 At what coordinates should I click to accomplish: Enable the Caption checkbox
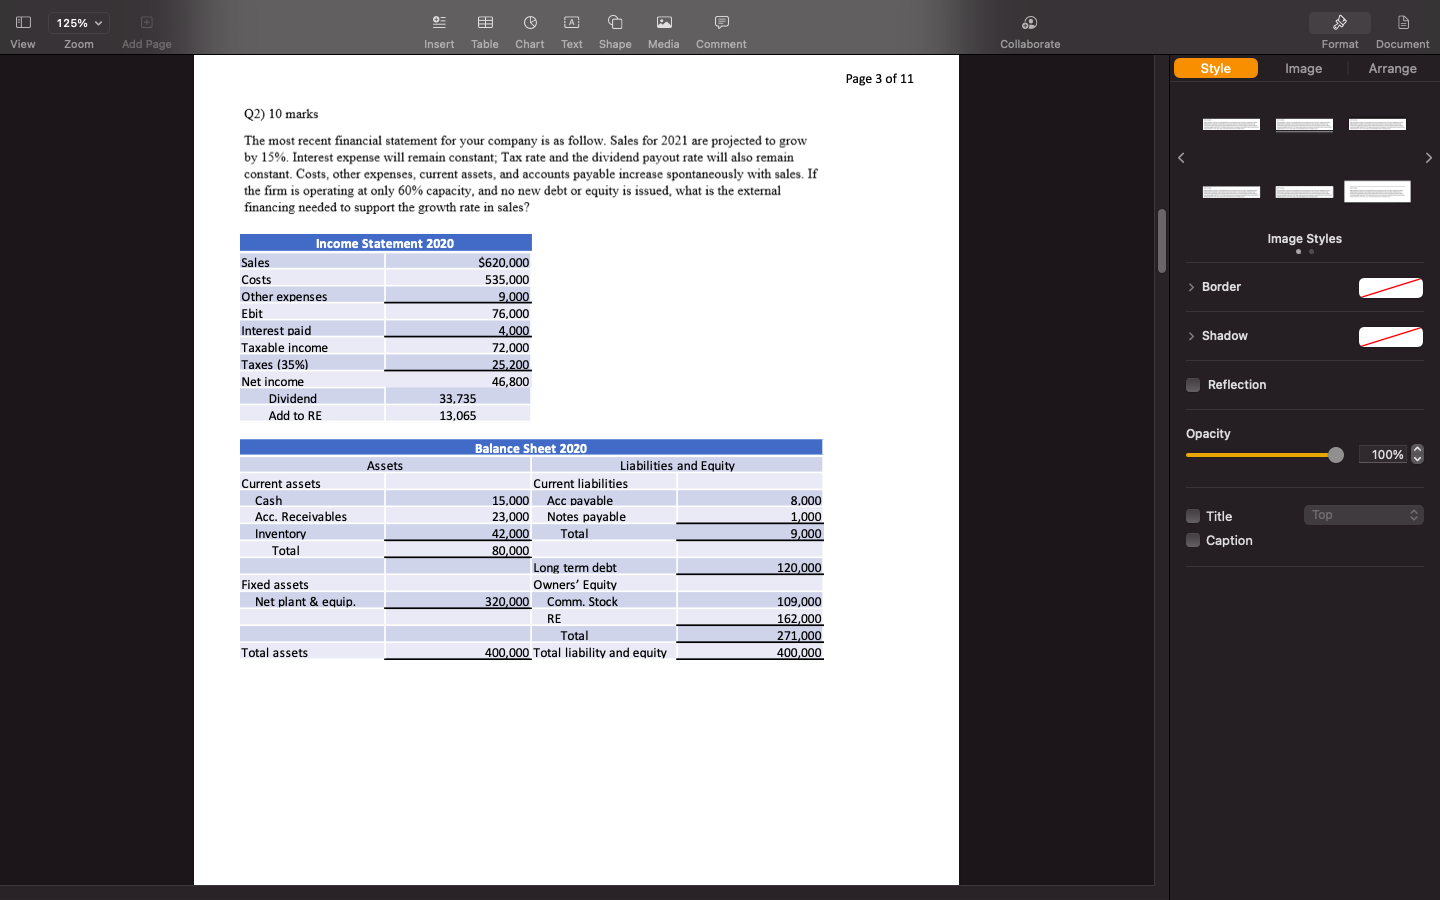coord(1193,540)
